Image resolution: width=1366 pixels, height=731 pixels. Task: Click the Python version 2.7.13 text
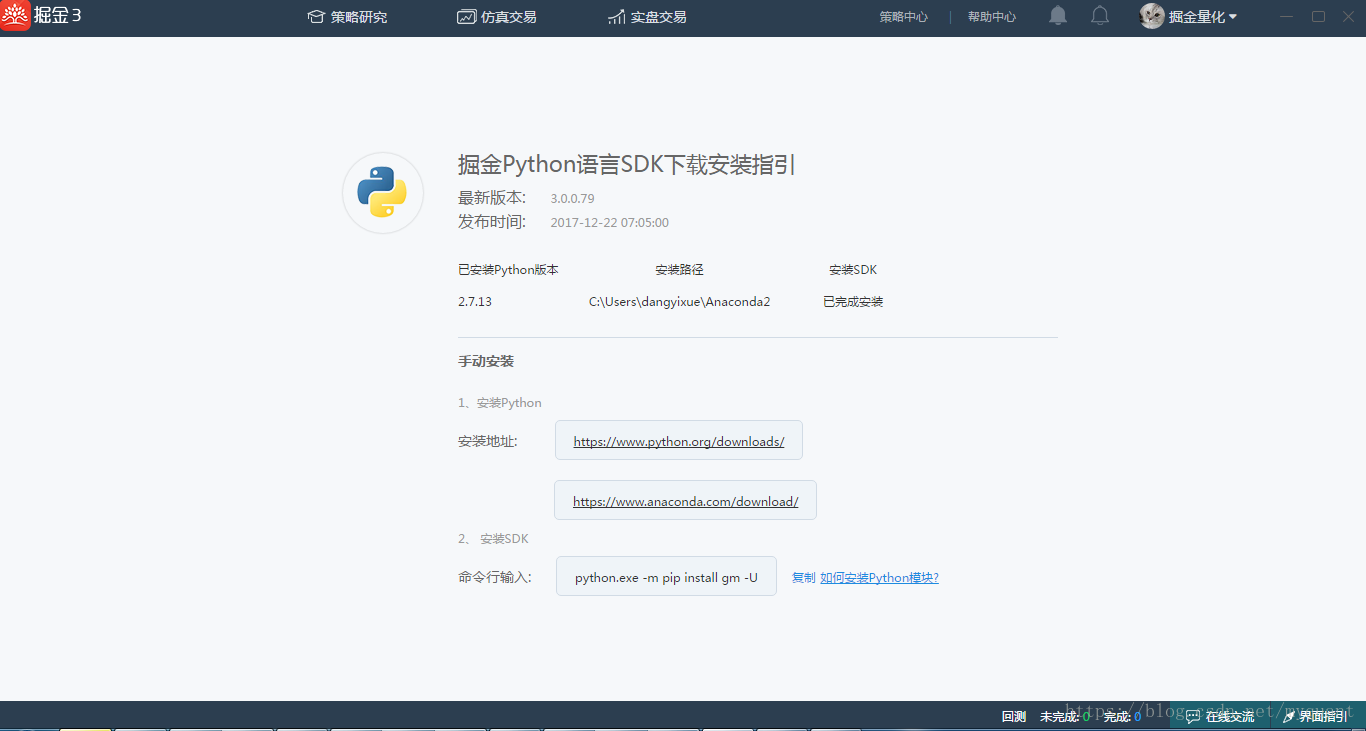tap(475, 301)
